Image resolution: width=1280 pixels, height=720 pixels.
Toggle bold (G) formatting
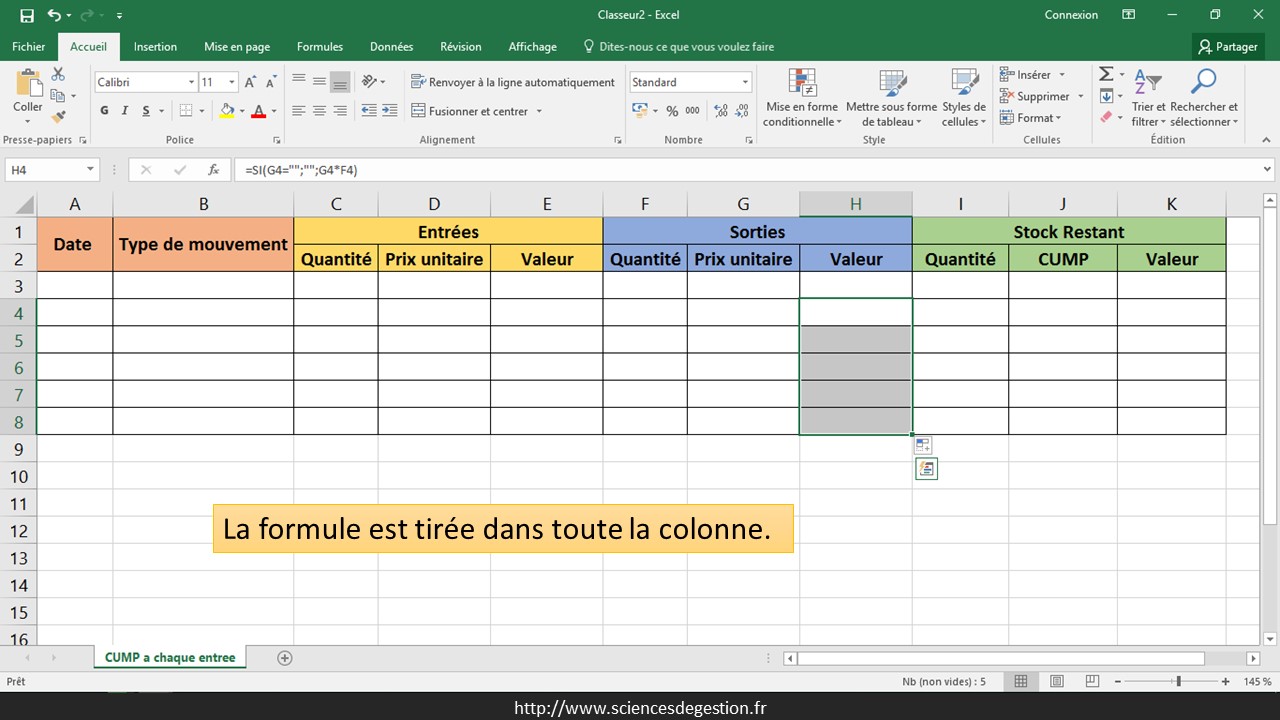[x=105, y=111]
